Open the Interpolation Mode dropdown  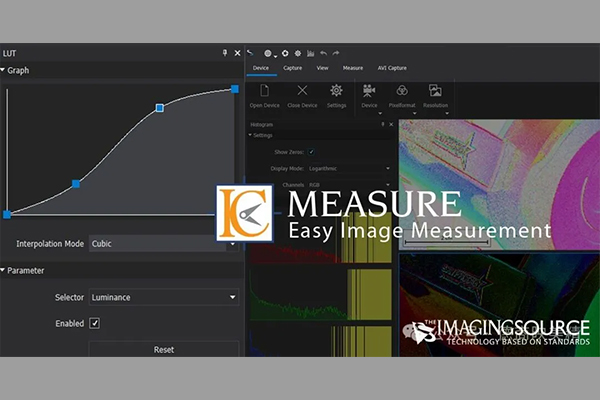[164, 243]
